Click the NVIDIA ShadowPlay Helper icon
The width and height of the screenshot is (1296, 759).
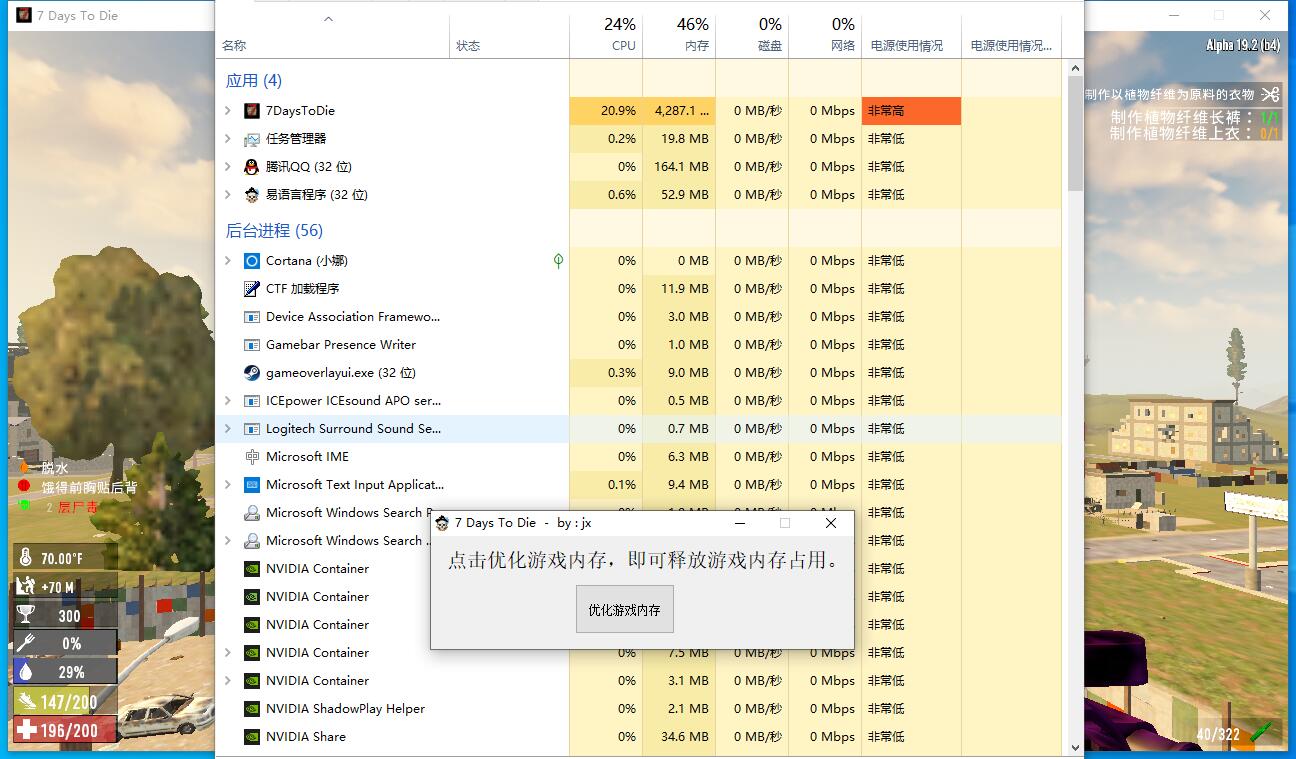252,709
